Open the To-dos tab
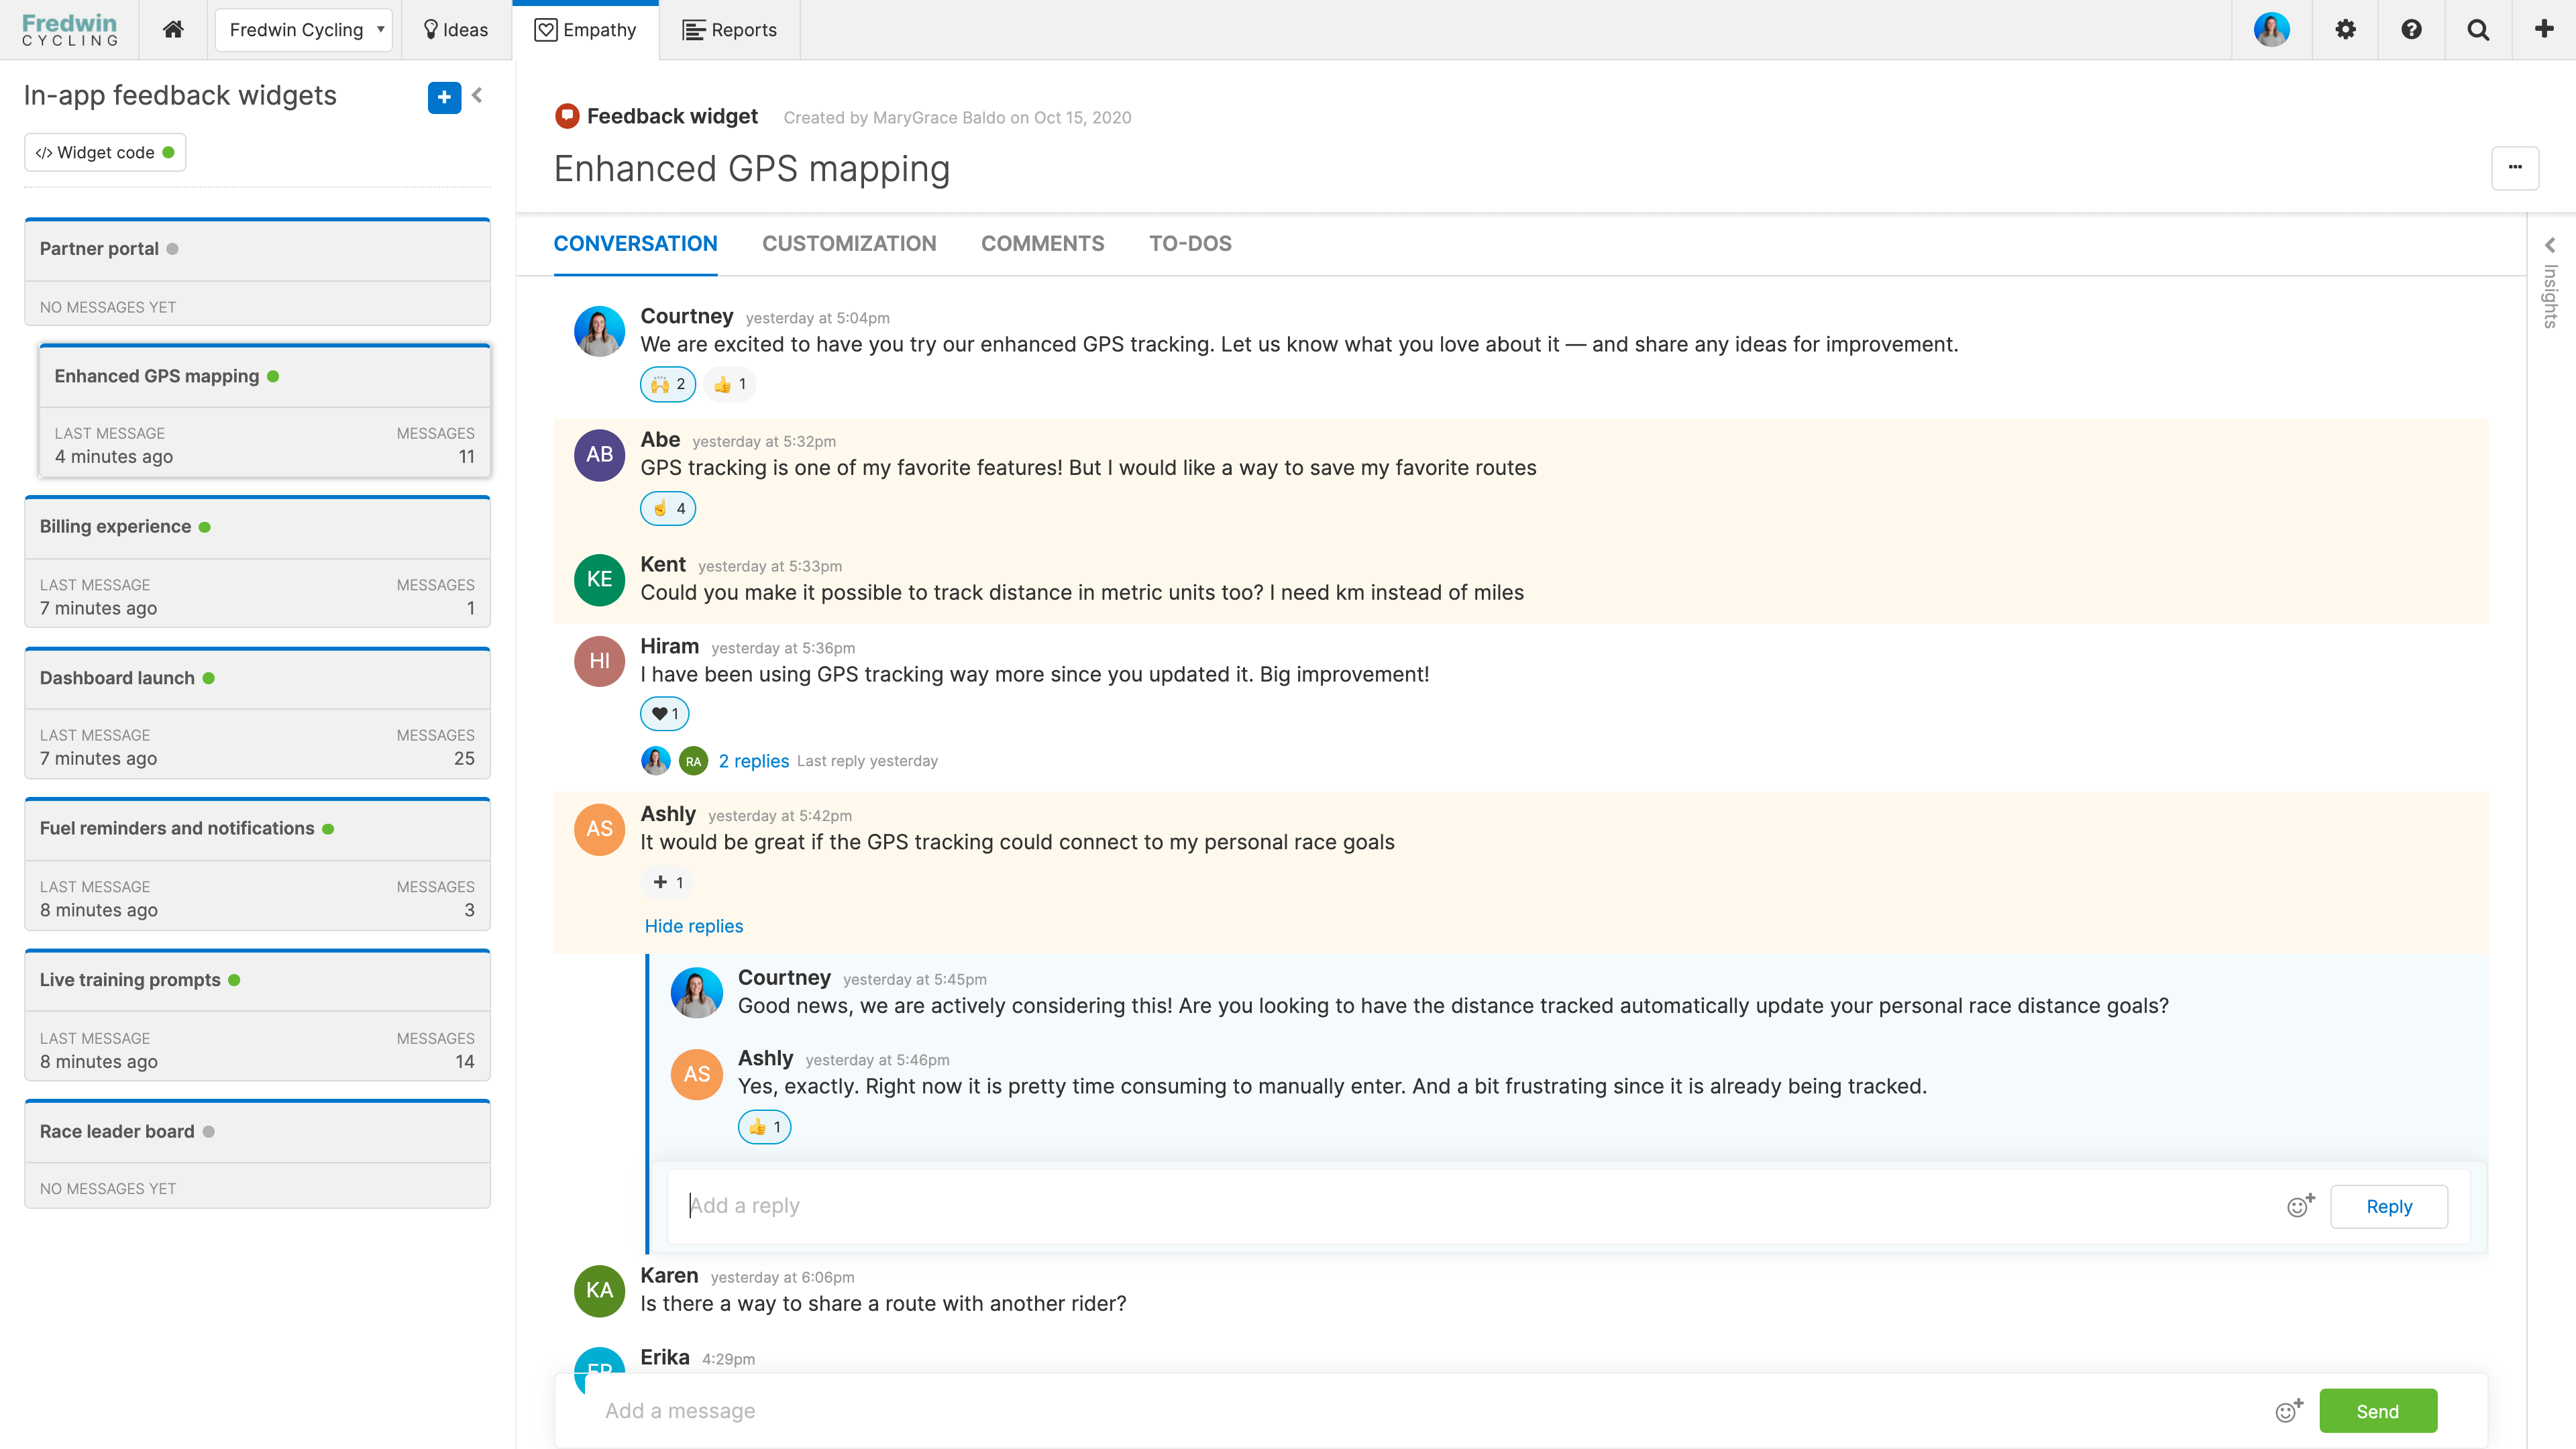This screenshot has height=1449, width=2576. pyautogui.click(x=1190, y=243)
